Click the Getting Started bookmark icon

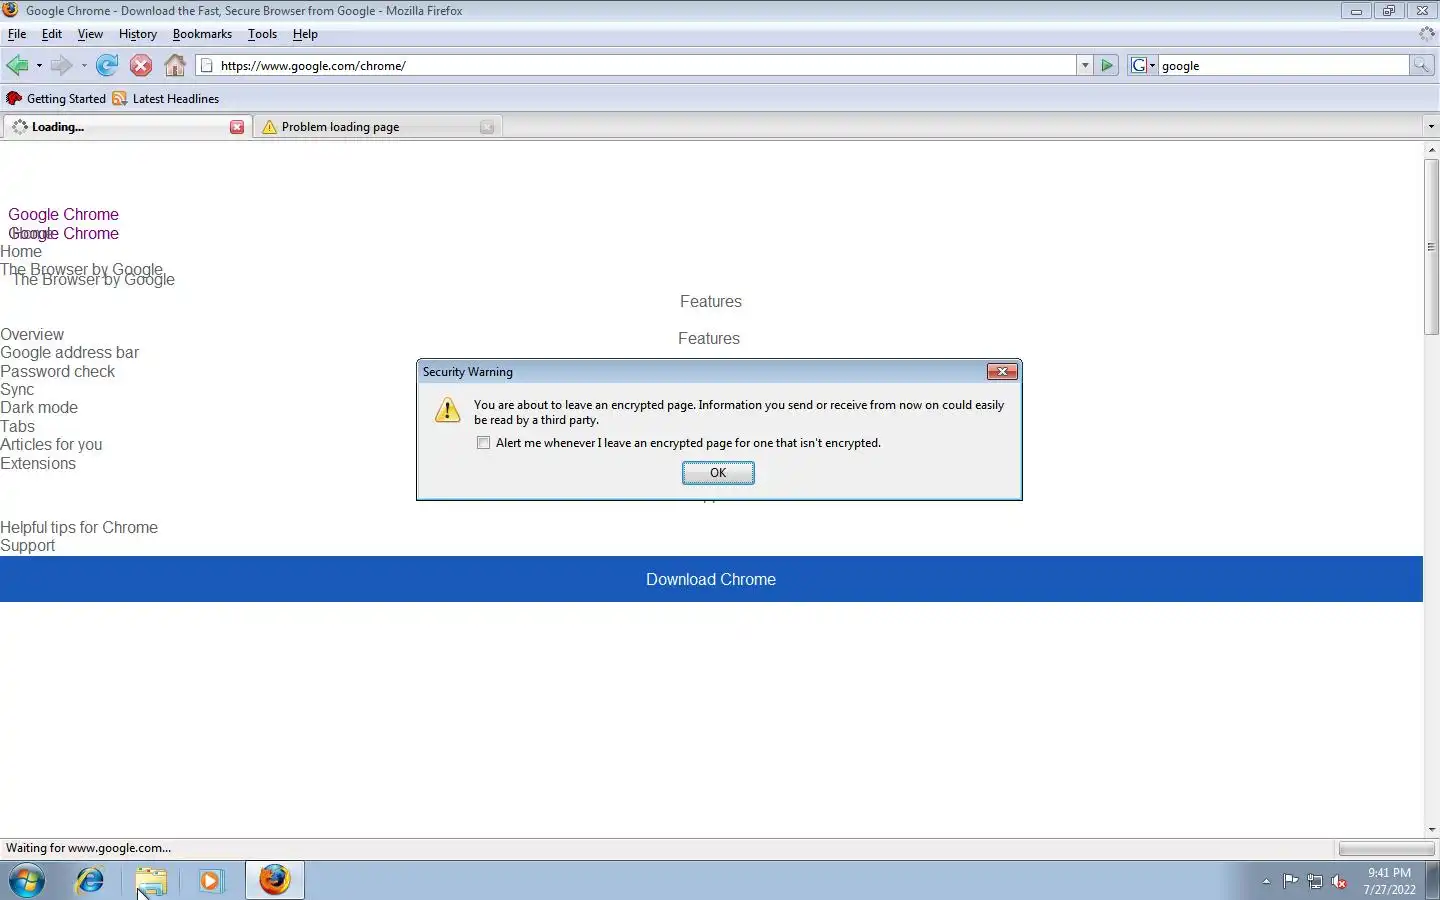tap(14, 99)
